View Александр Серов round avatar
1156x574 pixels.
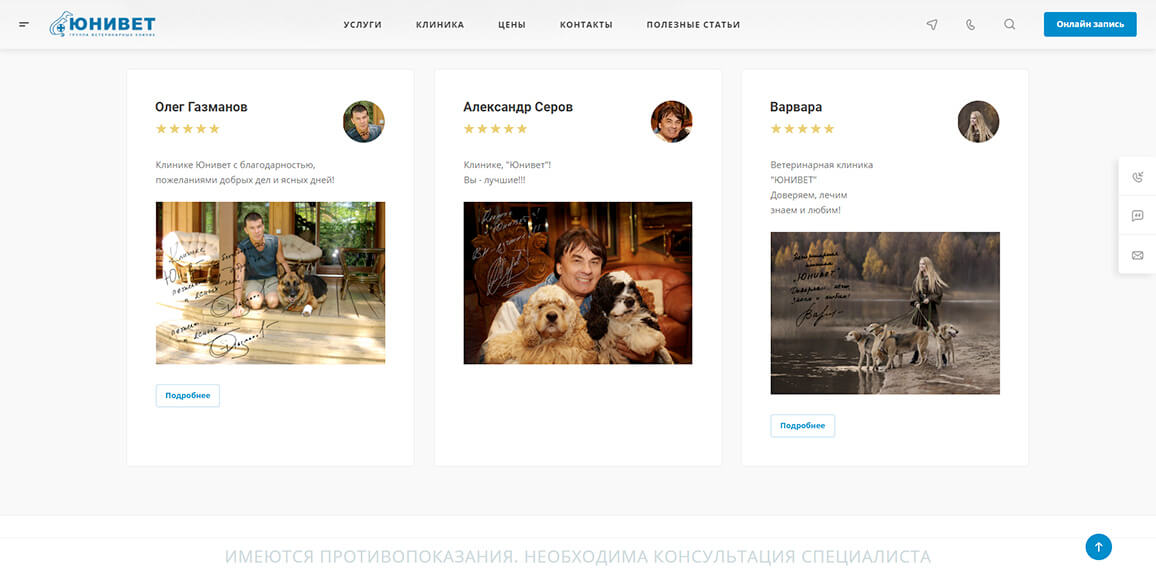click(672, 122)
